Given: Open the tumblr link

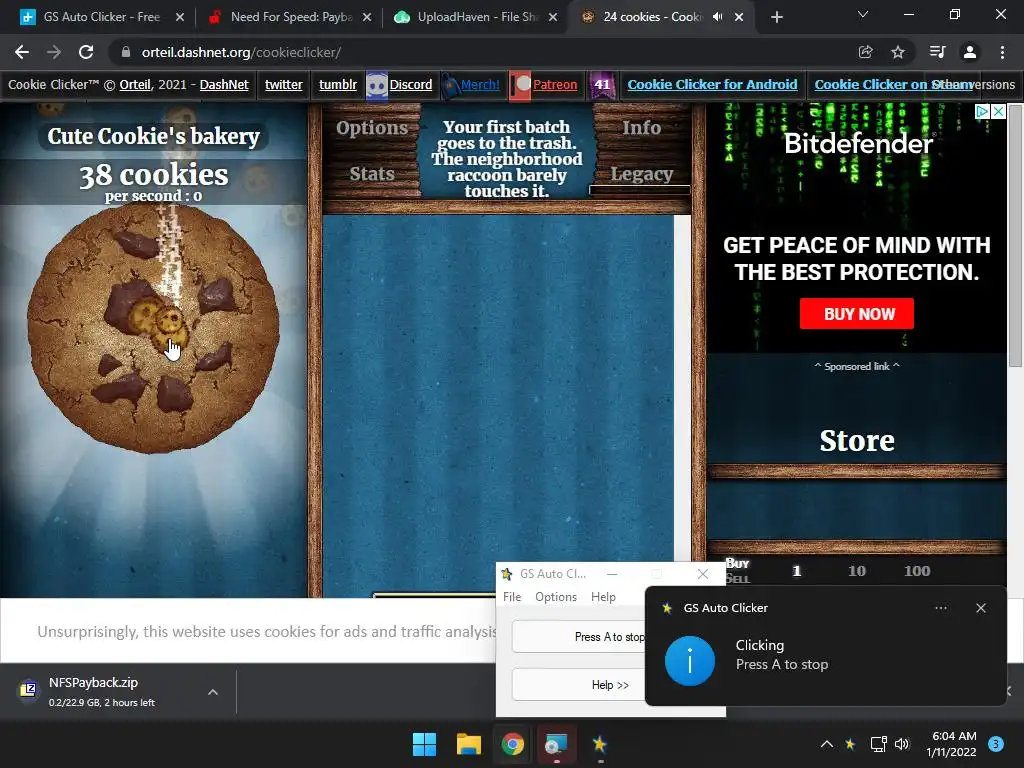Looking at the screenshot, I should tap(338, 85).
